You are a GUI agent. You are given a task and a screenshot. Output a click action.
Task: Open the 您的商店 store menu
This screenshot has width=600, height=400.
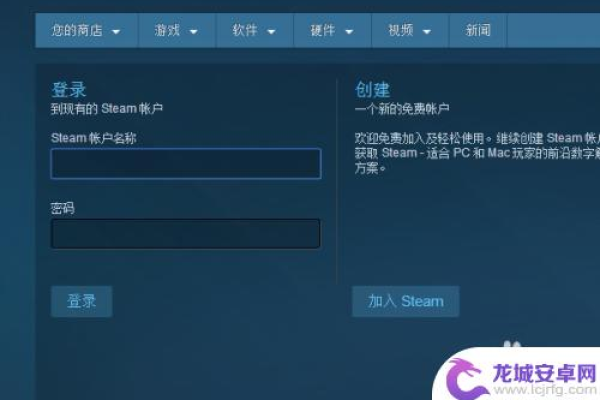point(86,30)
